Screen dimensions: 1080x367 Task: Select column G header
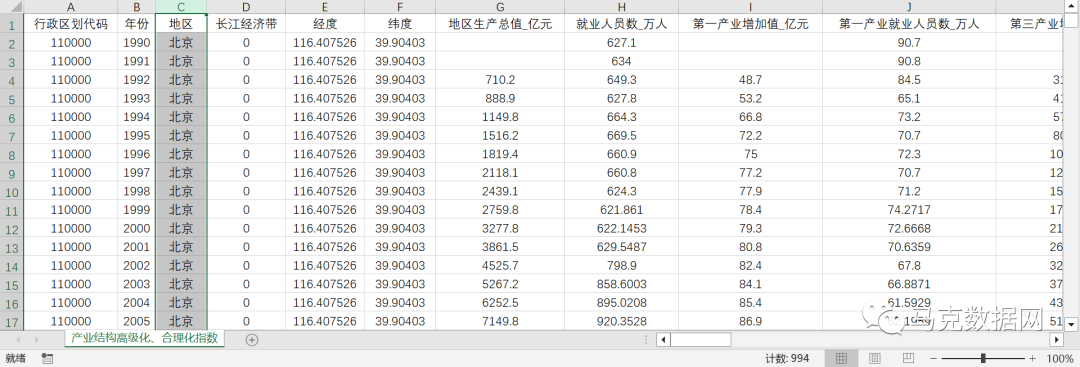click(500, 7)
